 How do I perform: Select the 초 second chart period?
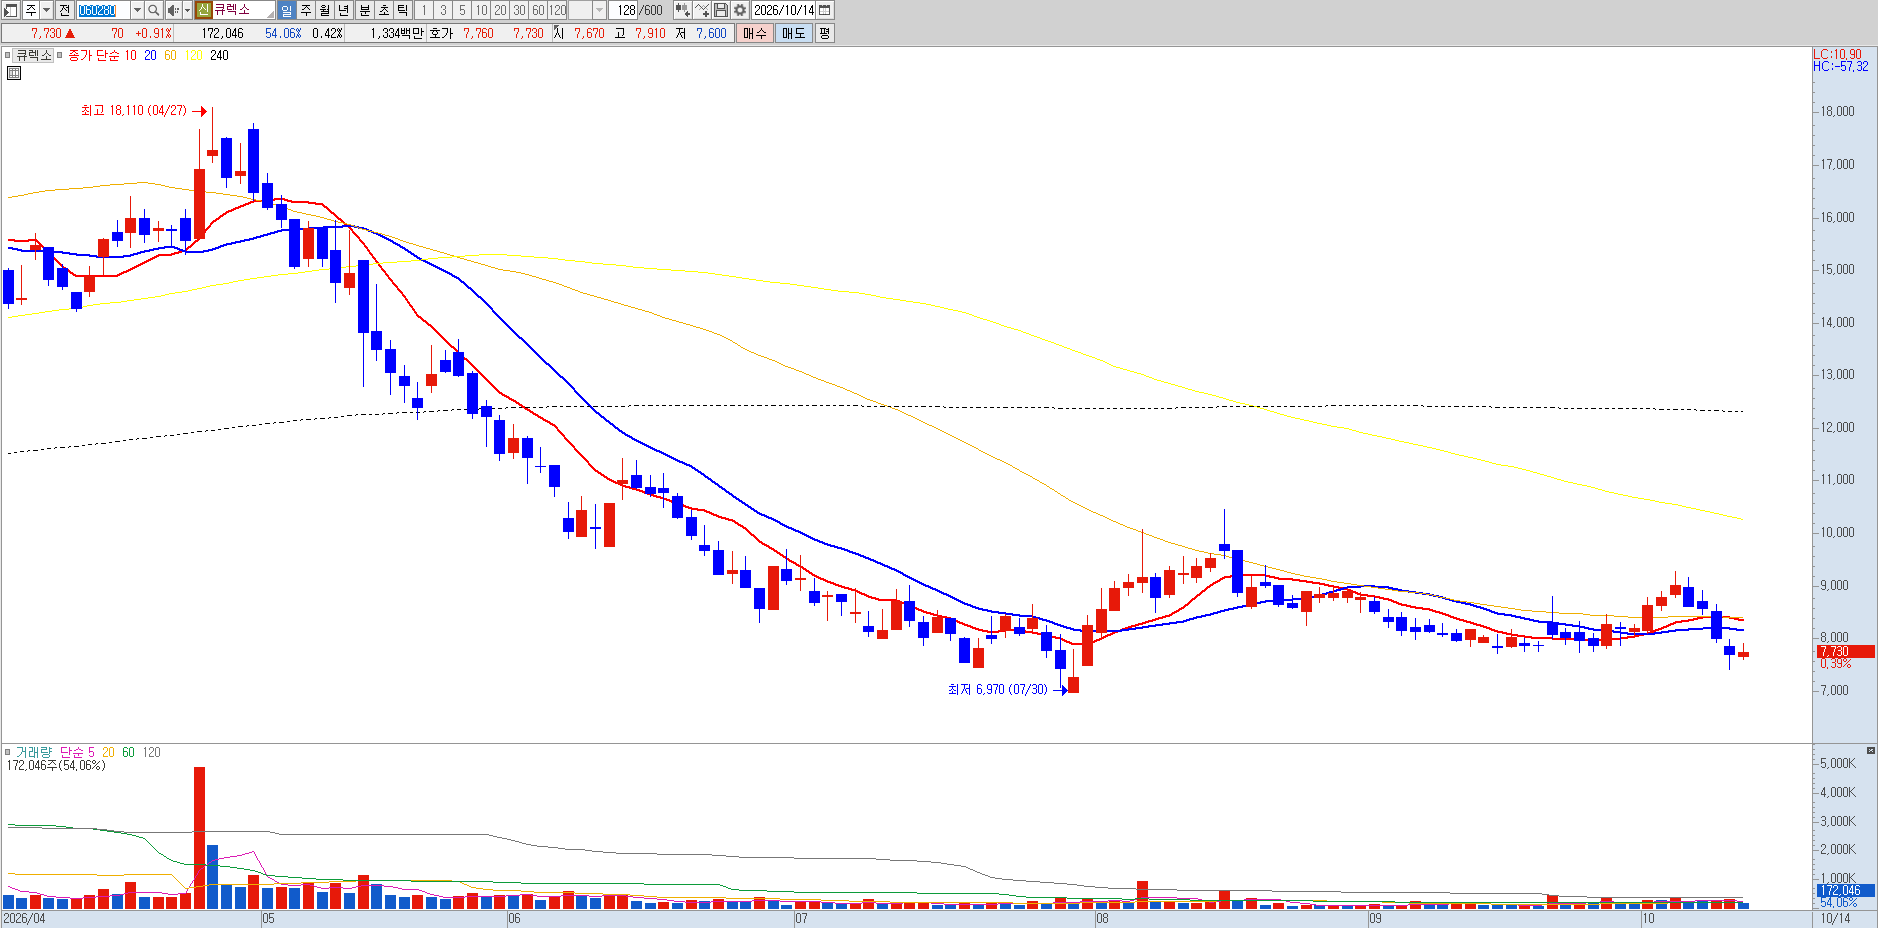pos(384,10)
